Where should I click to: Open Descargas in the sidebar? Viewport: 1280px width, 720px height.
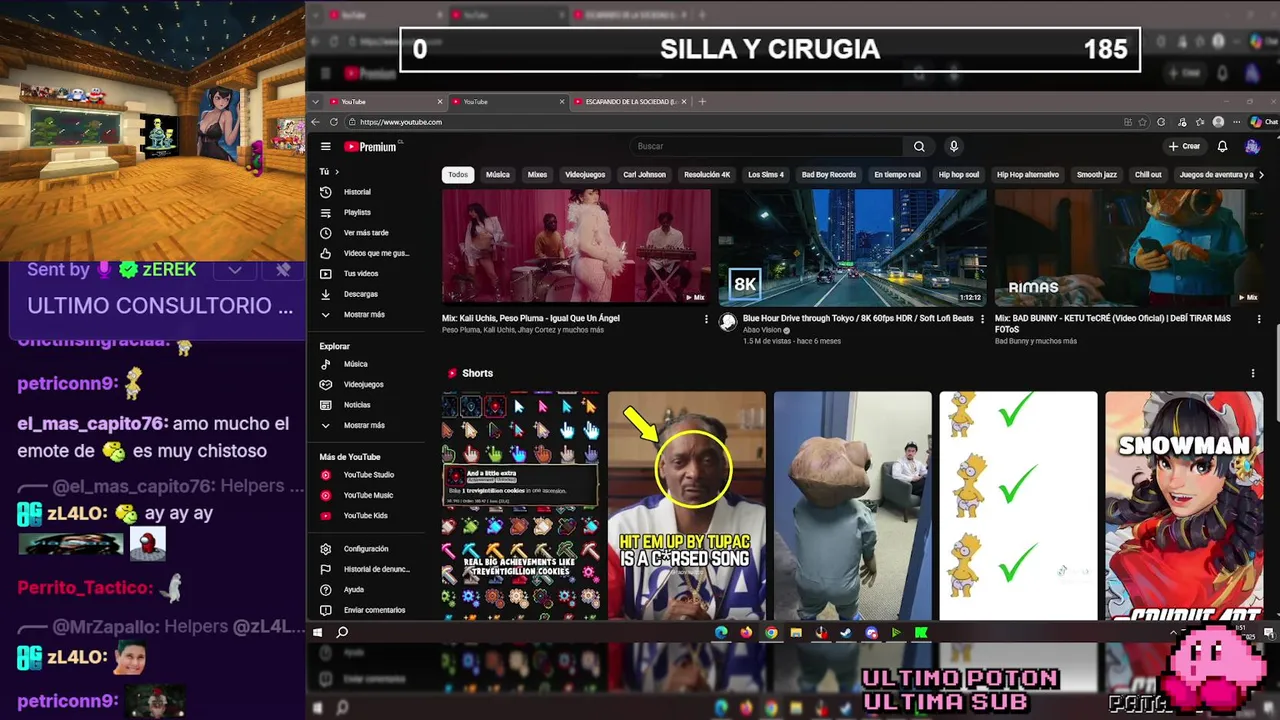360,294
